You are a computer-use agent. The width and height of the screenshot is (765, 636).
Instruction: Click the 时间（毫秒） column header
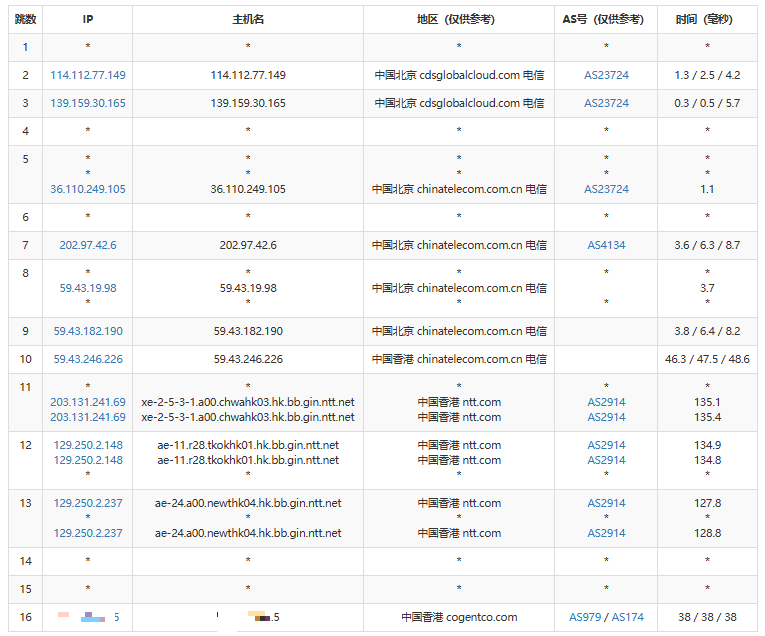tap(707, 19)
